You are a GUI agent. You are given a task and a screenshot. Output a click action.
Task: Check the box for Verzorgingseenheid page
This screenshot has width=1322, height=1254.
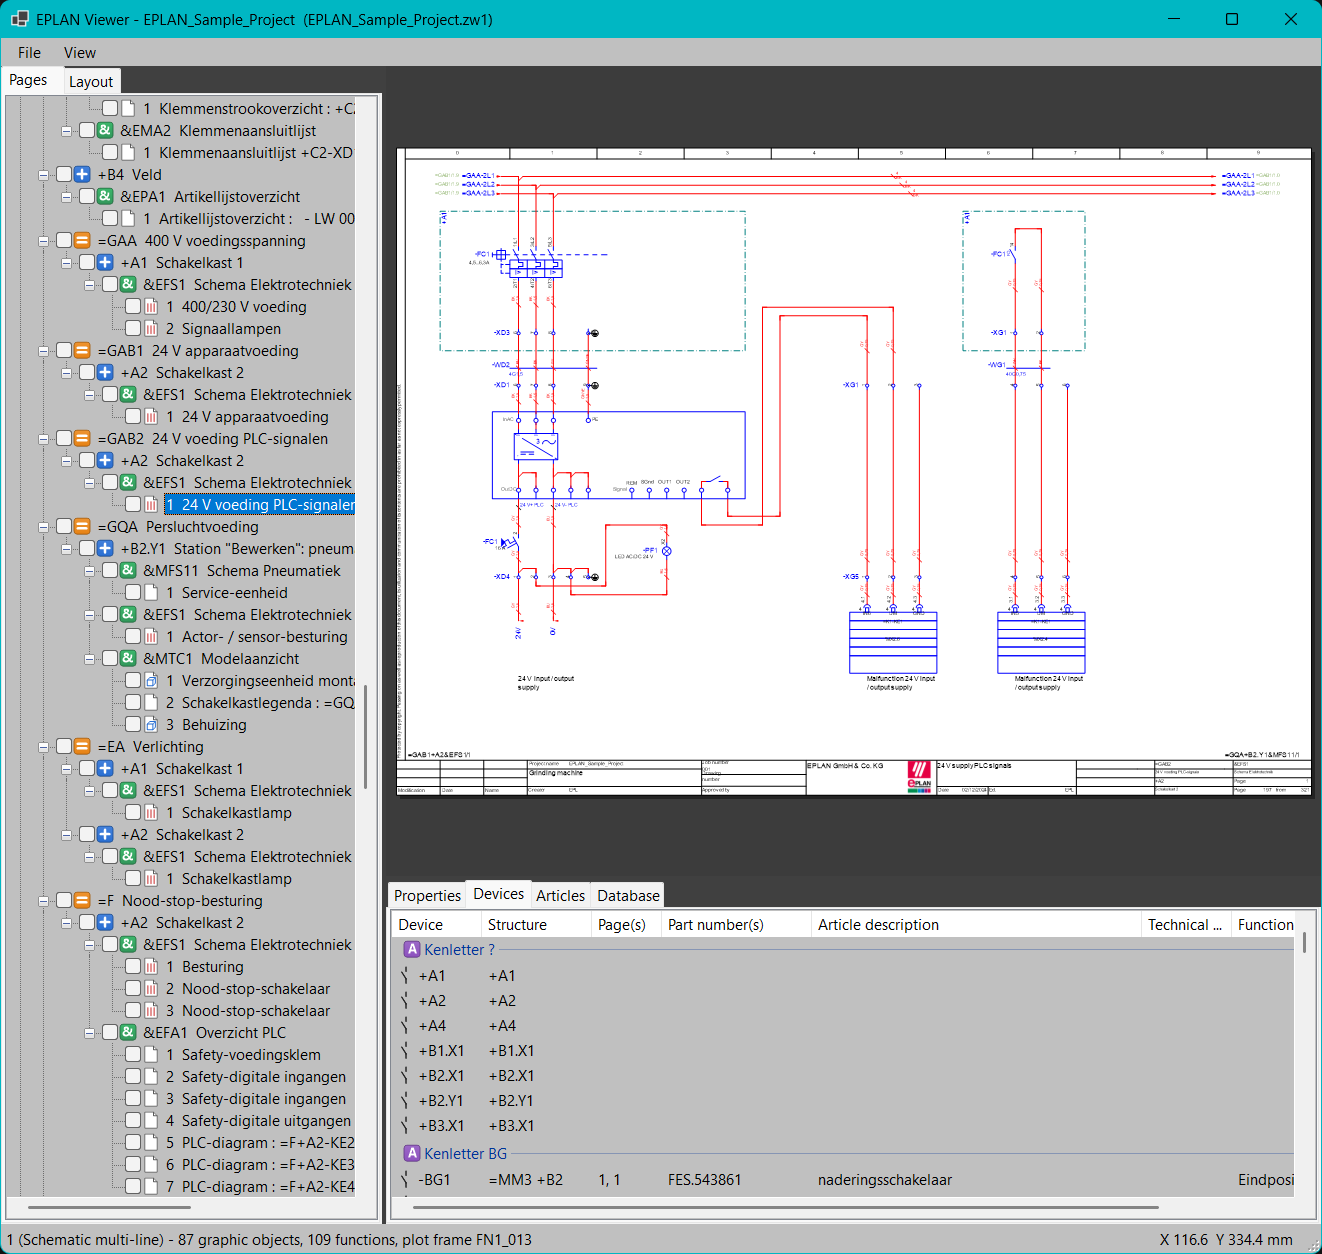coord(132,681)
